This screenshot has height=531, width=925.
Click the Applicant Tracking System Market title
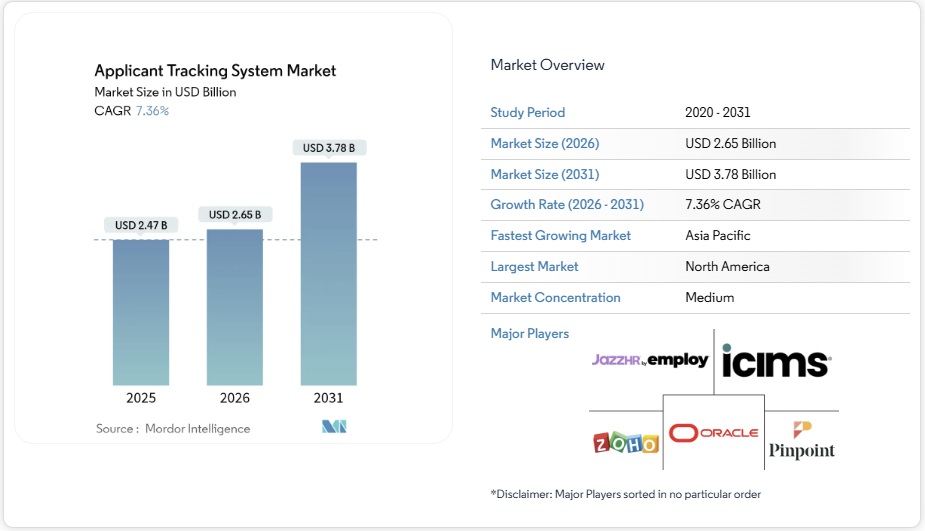(x=215, y=71)
